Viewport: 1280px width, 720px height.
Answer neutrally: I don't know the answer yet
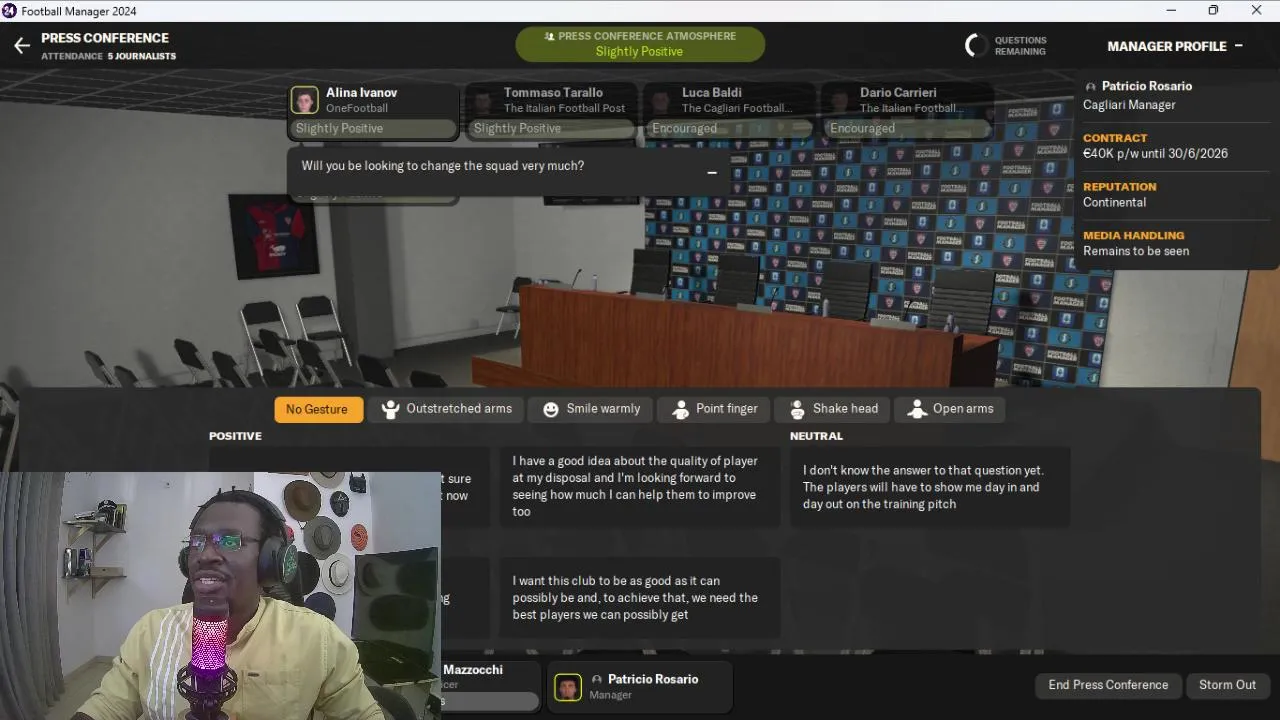[929, 487]
